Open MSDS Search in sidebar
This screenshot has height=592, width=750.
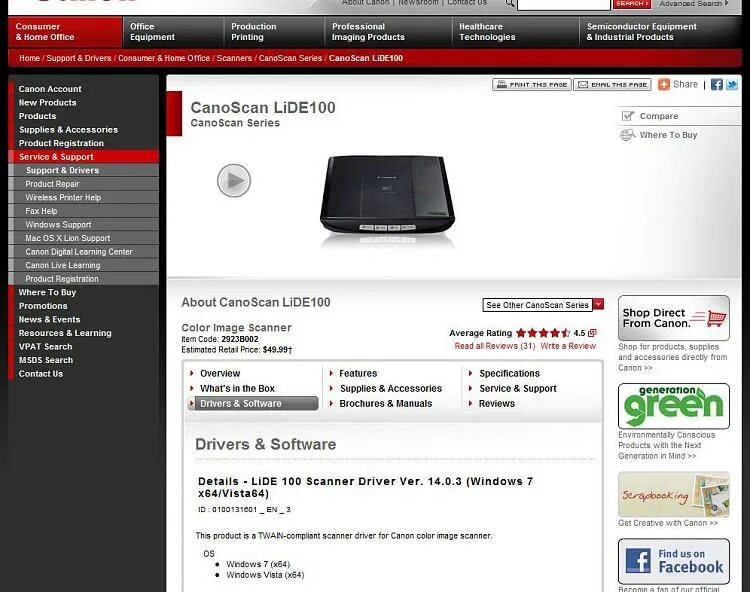click(46, 360)
